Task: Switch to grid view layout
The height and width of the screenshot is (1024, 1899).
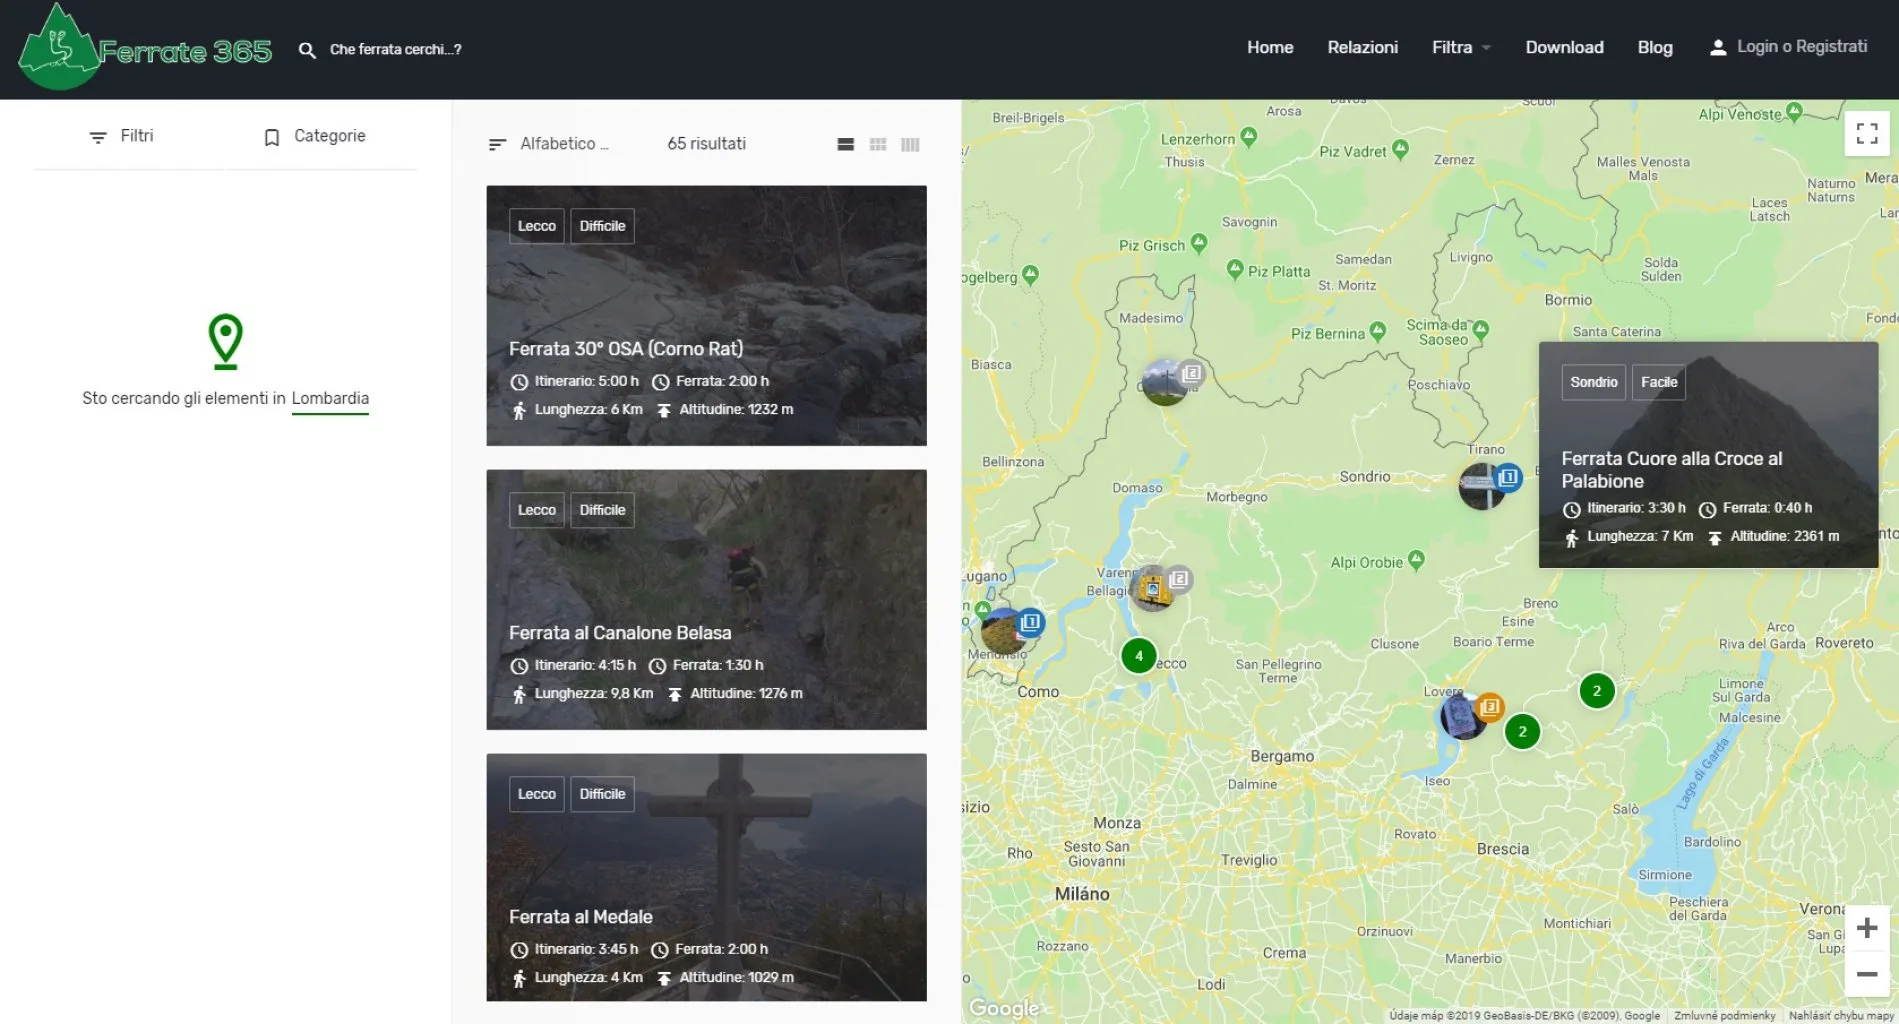Action: pos(878,145)
